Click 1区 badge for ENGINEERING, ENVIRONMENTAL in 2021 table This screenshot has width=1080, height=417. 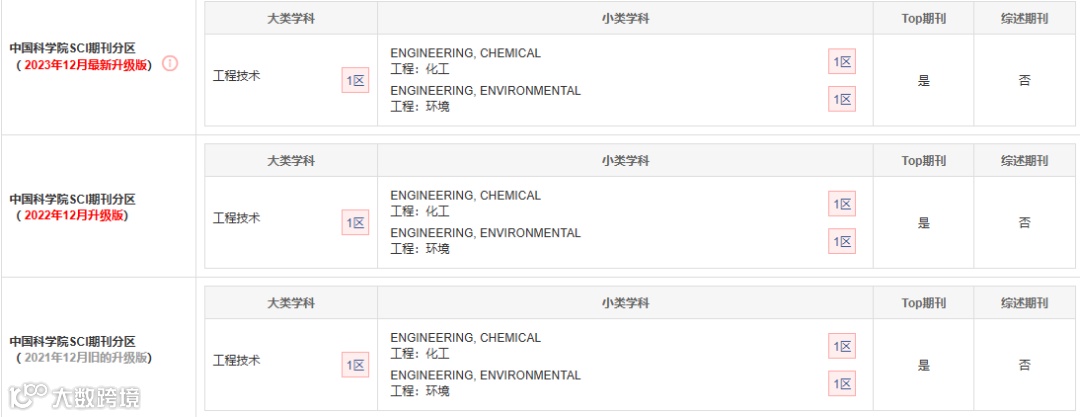(x=842, y=383)
